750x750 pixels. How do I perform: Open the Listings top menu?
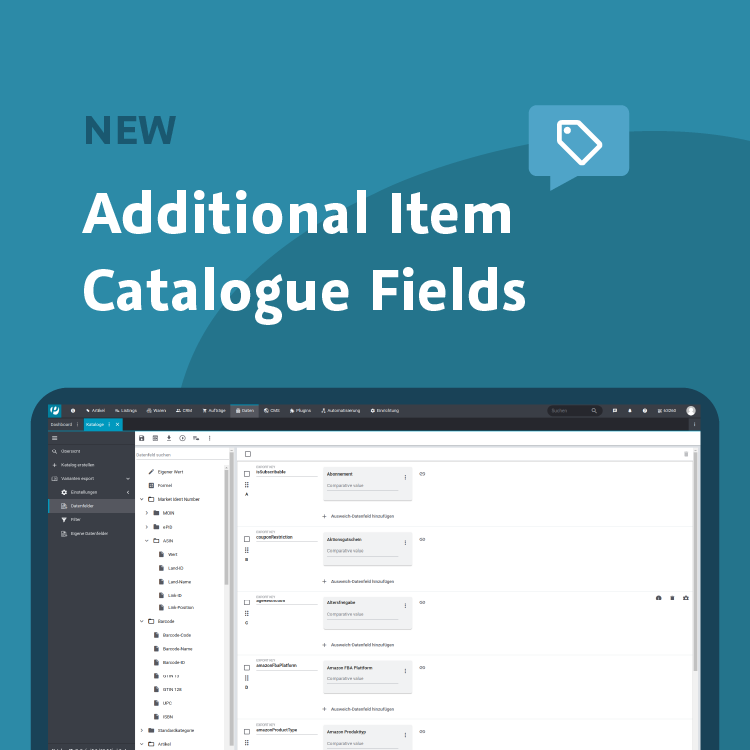pos(126,410)
